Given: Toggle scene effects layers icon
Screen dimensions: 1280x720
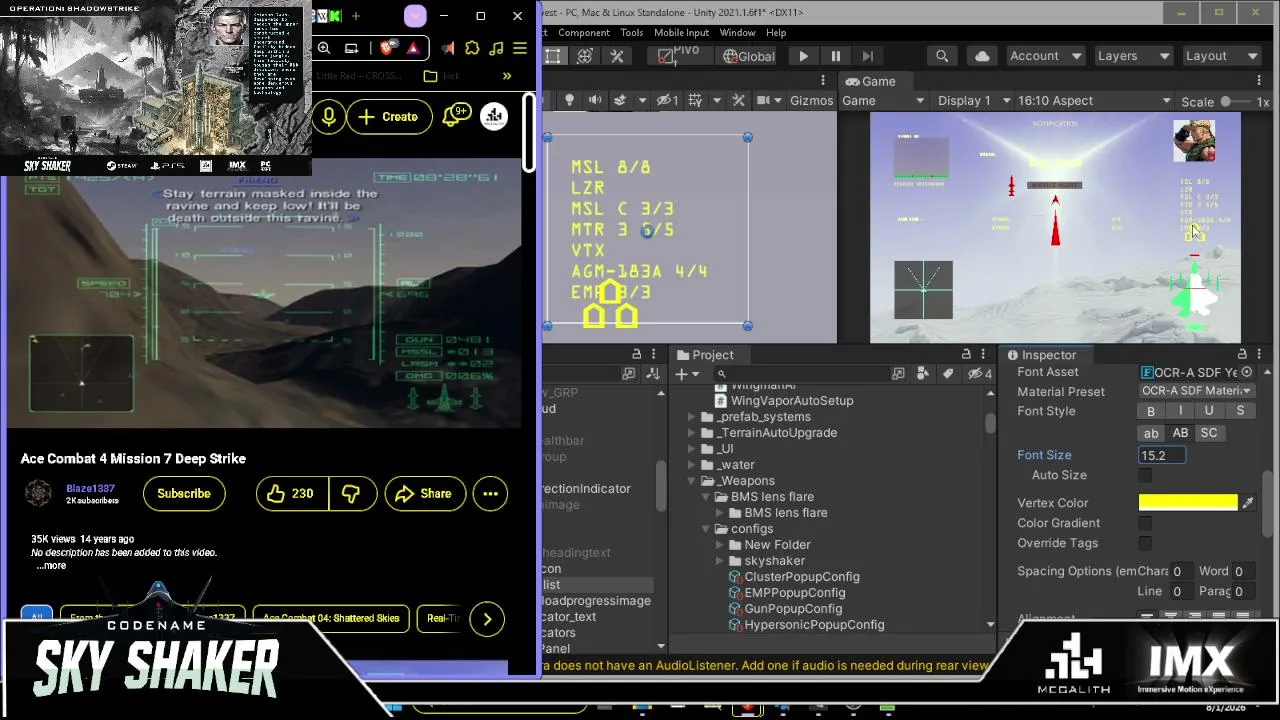Looking at the screenshot, I should click(x=620, y=100).
